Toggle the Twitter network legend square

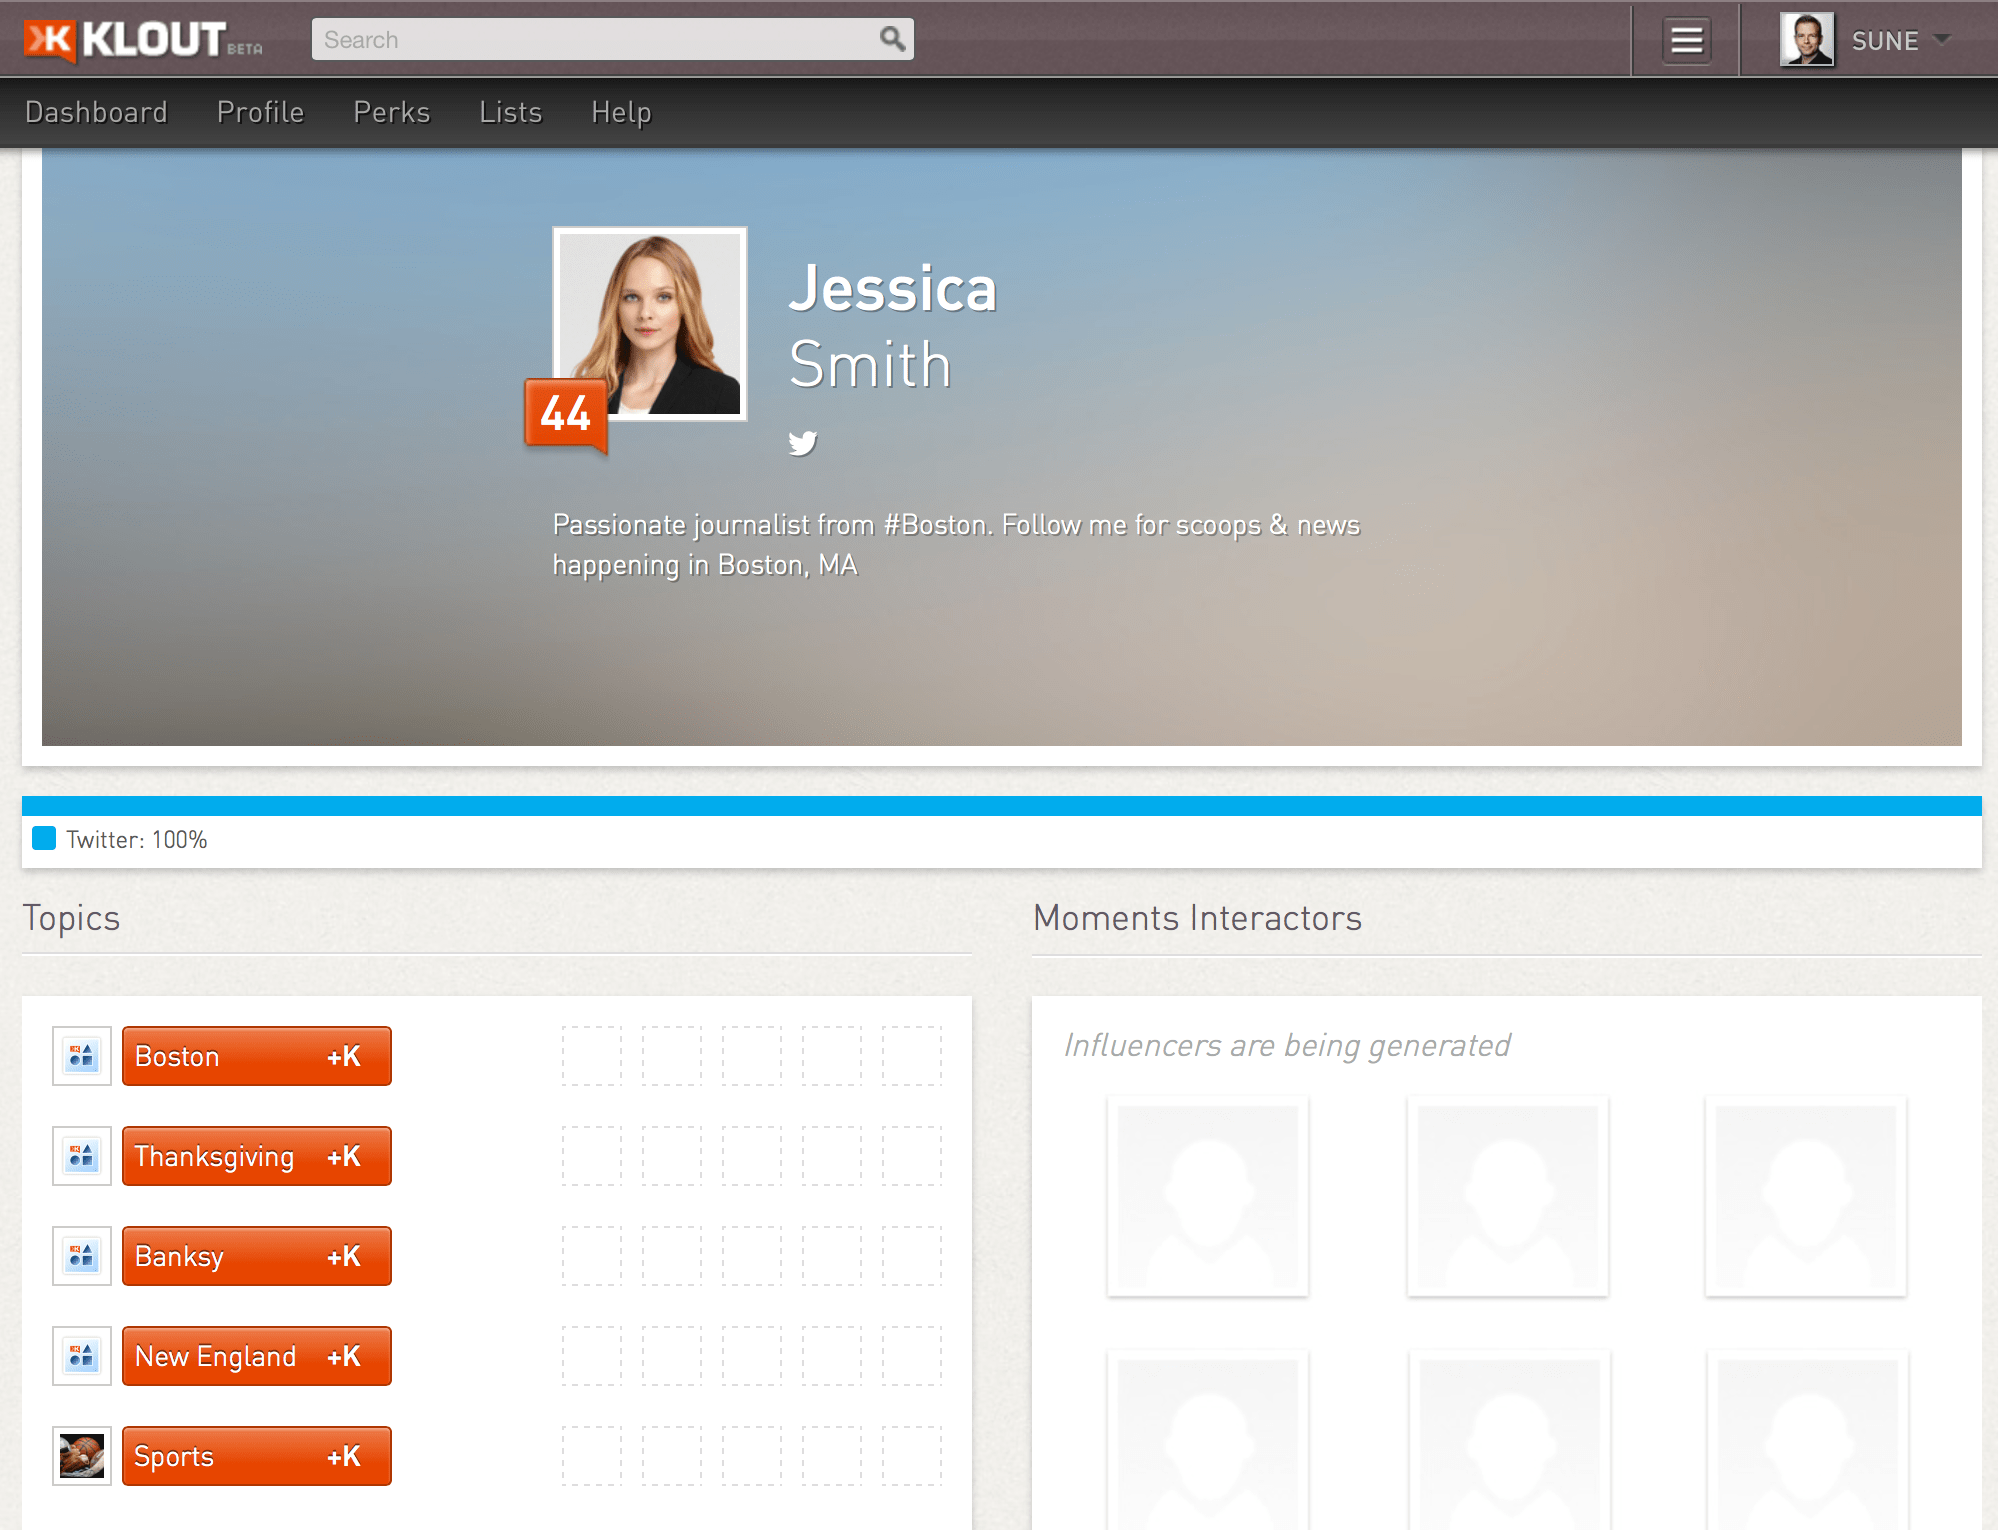click(x=44, y=838)
